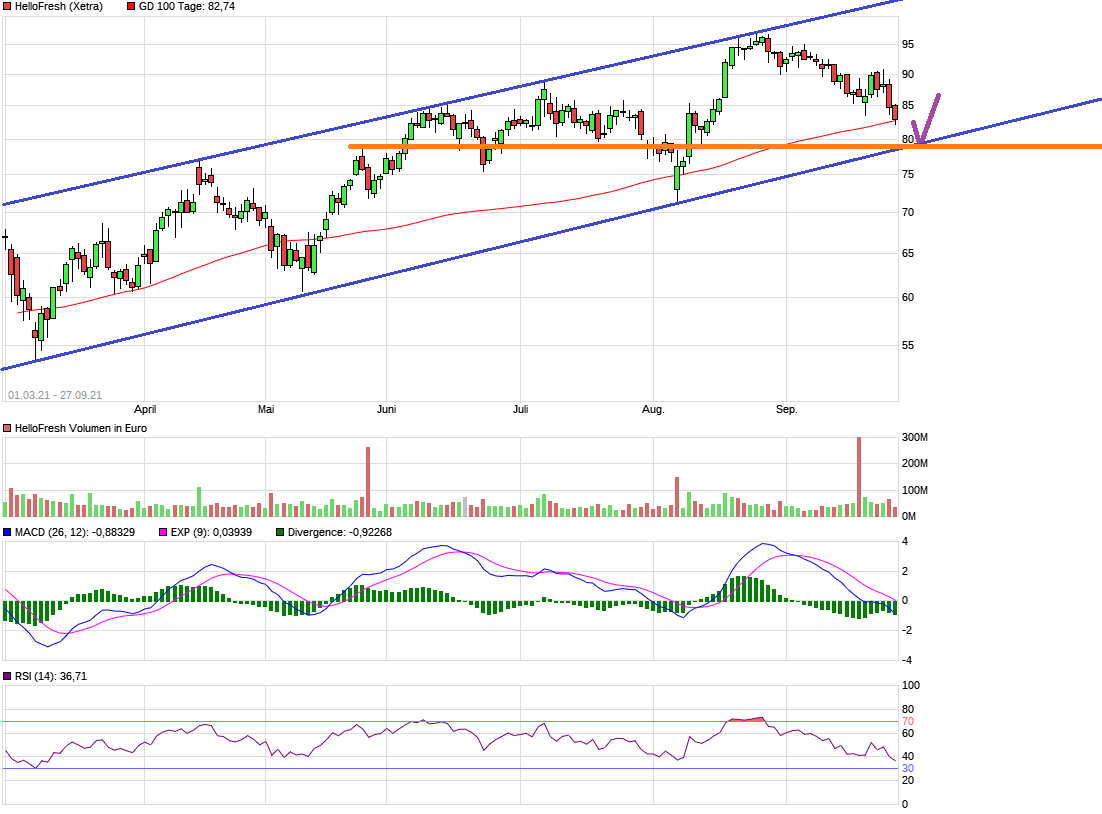The width and height of the screenshot is (1102, 814).
Task: Click the blue MACD legend swatch
Action: point(7,533)
